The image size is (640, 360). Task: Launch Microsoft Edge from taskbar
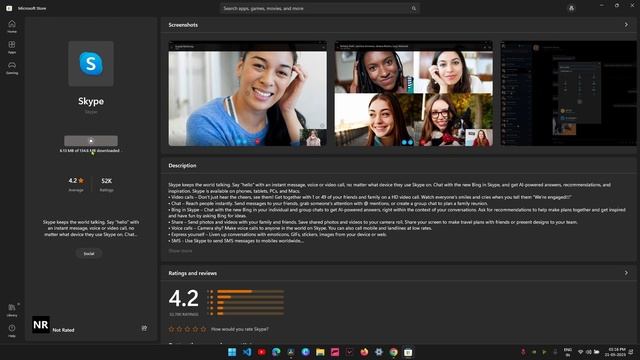(276, 352)
